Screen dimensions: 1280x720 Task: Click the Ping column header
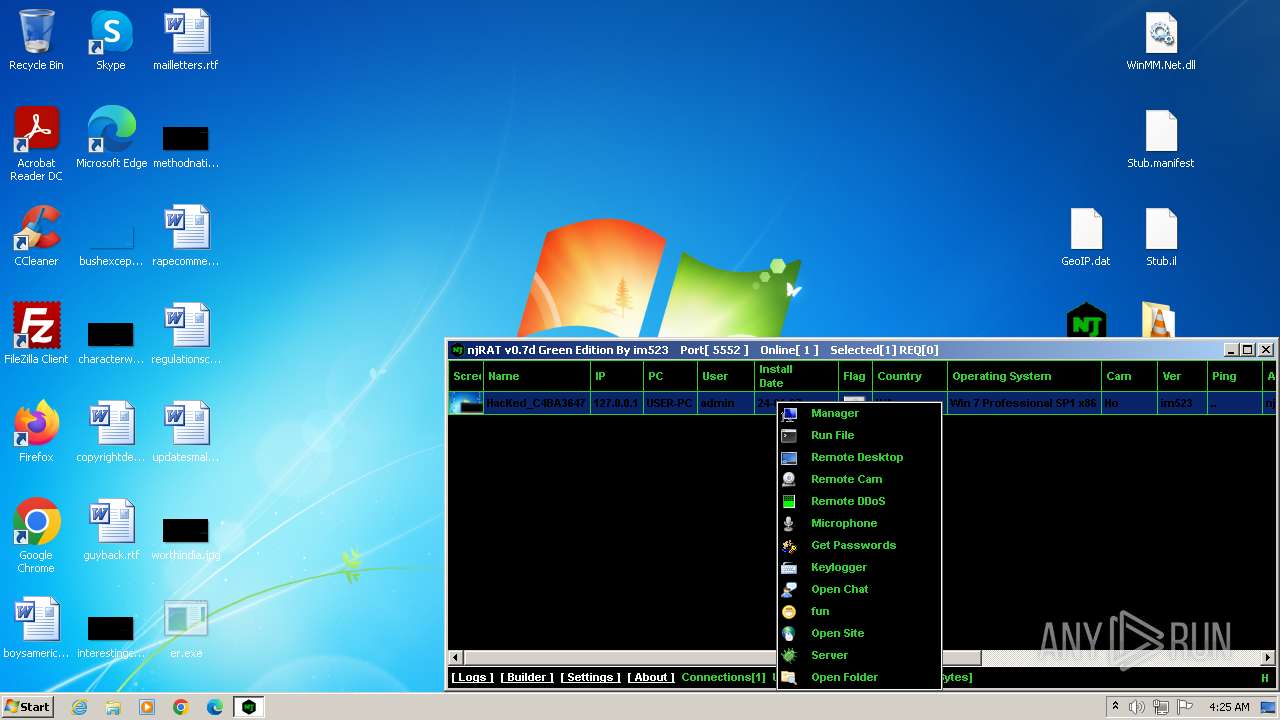[1235, 376]
